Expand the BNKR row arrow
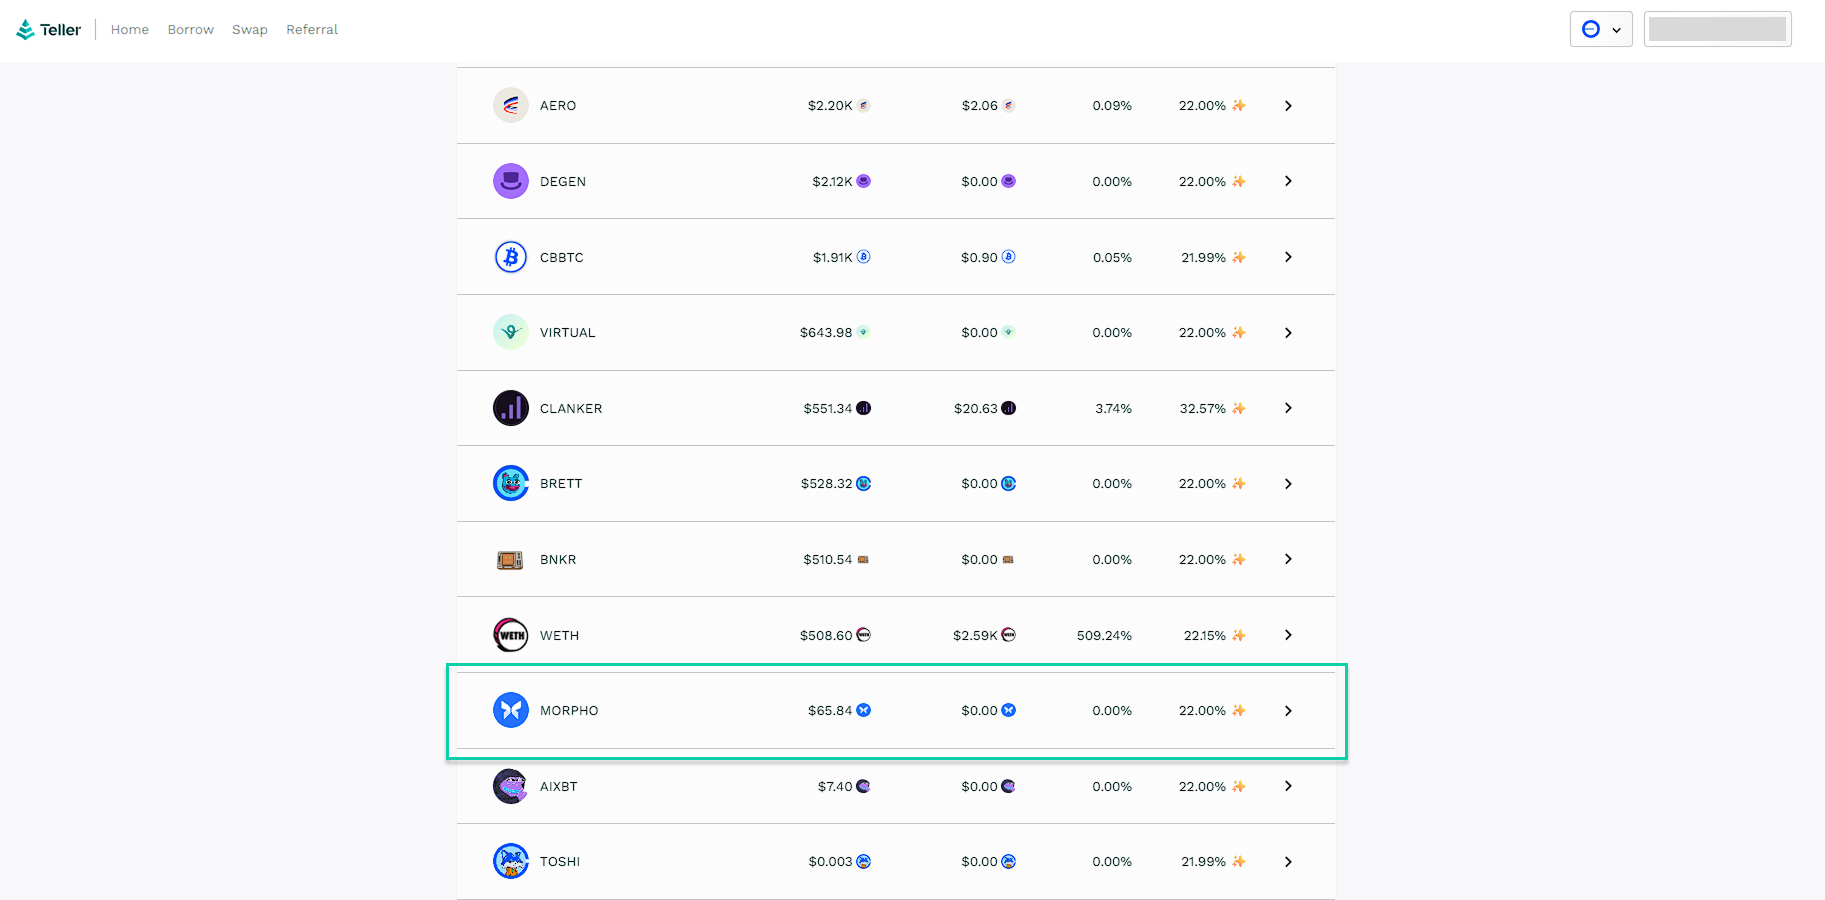The height and width of the screenshot is (900, 1825). tap(1288, 559)
